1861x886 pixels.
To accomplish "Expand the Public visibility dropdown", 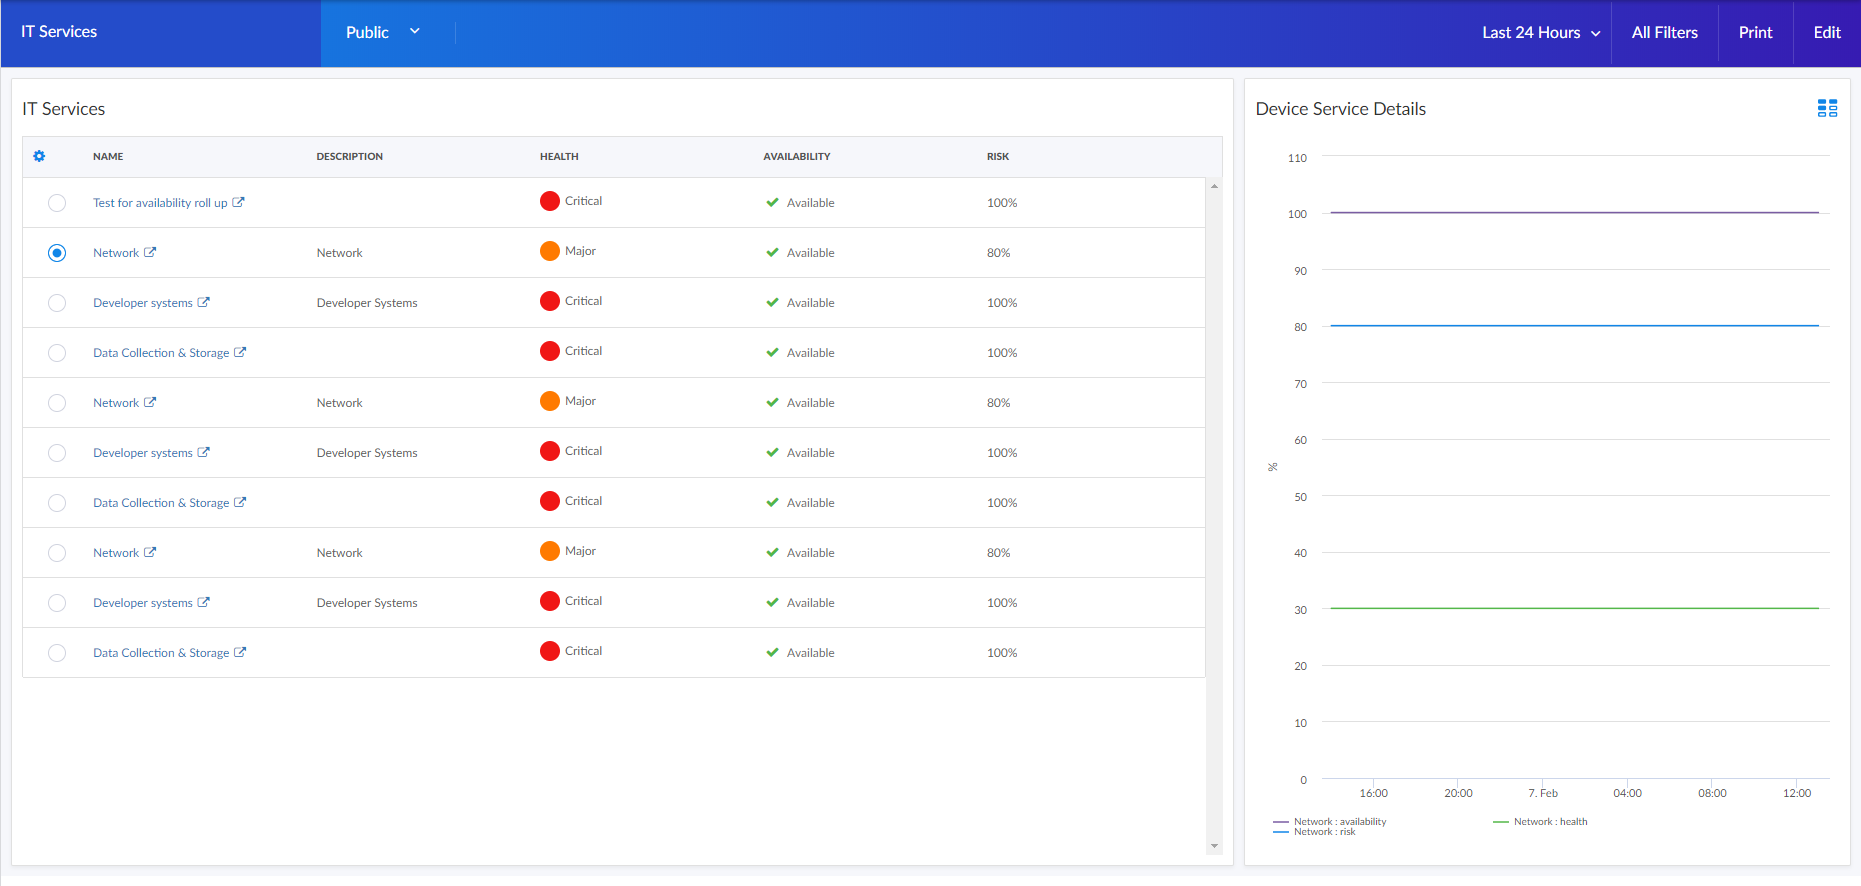I will (x=383, y=33).
